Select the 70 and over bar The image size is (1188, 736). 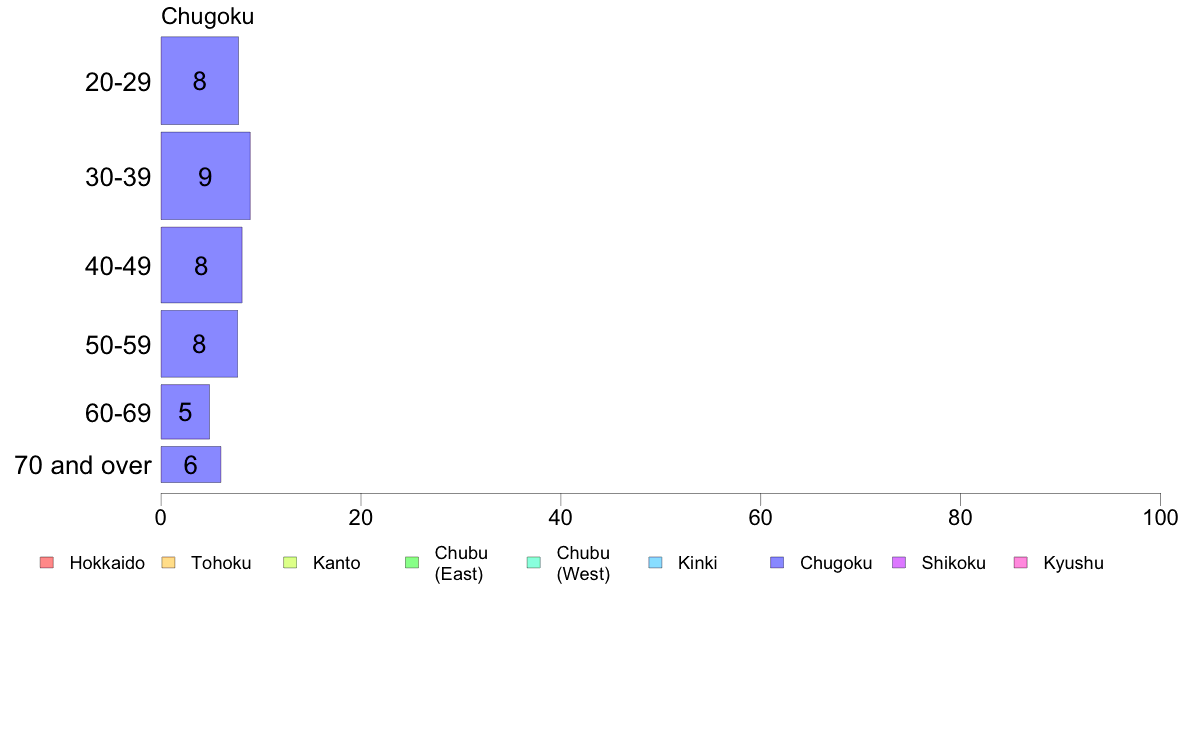coord(191,464)
